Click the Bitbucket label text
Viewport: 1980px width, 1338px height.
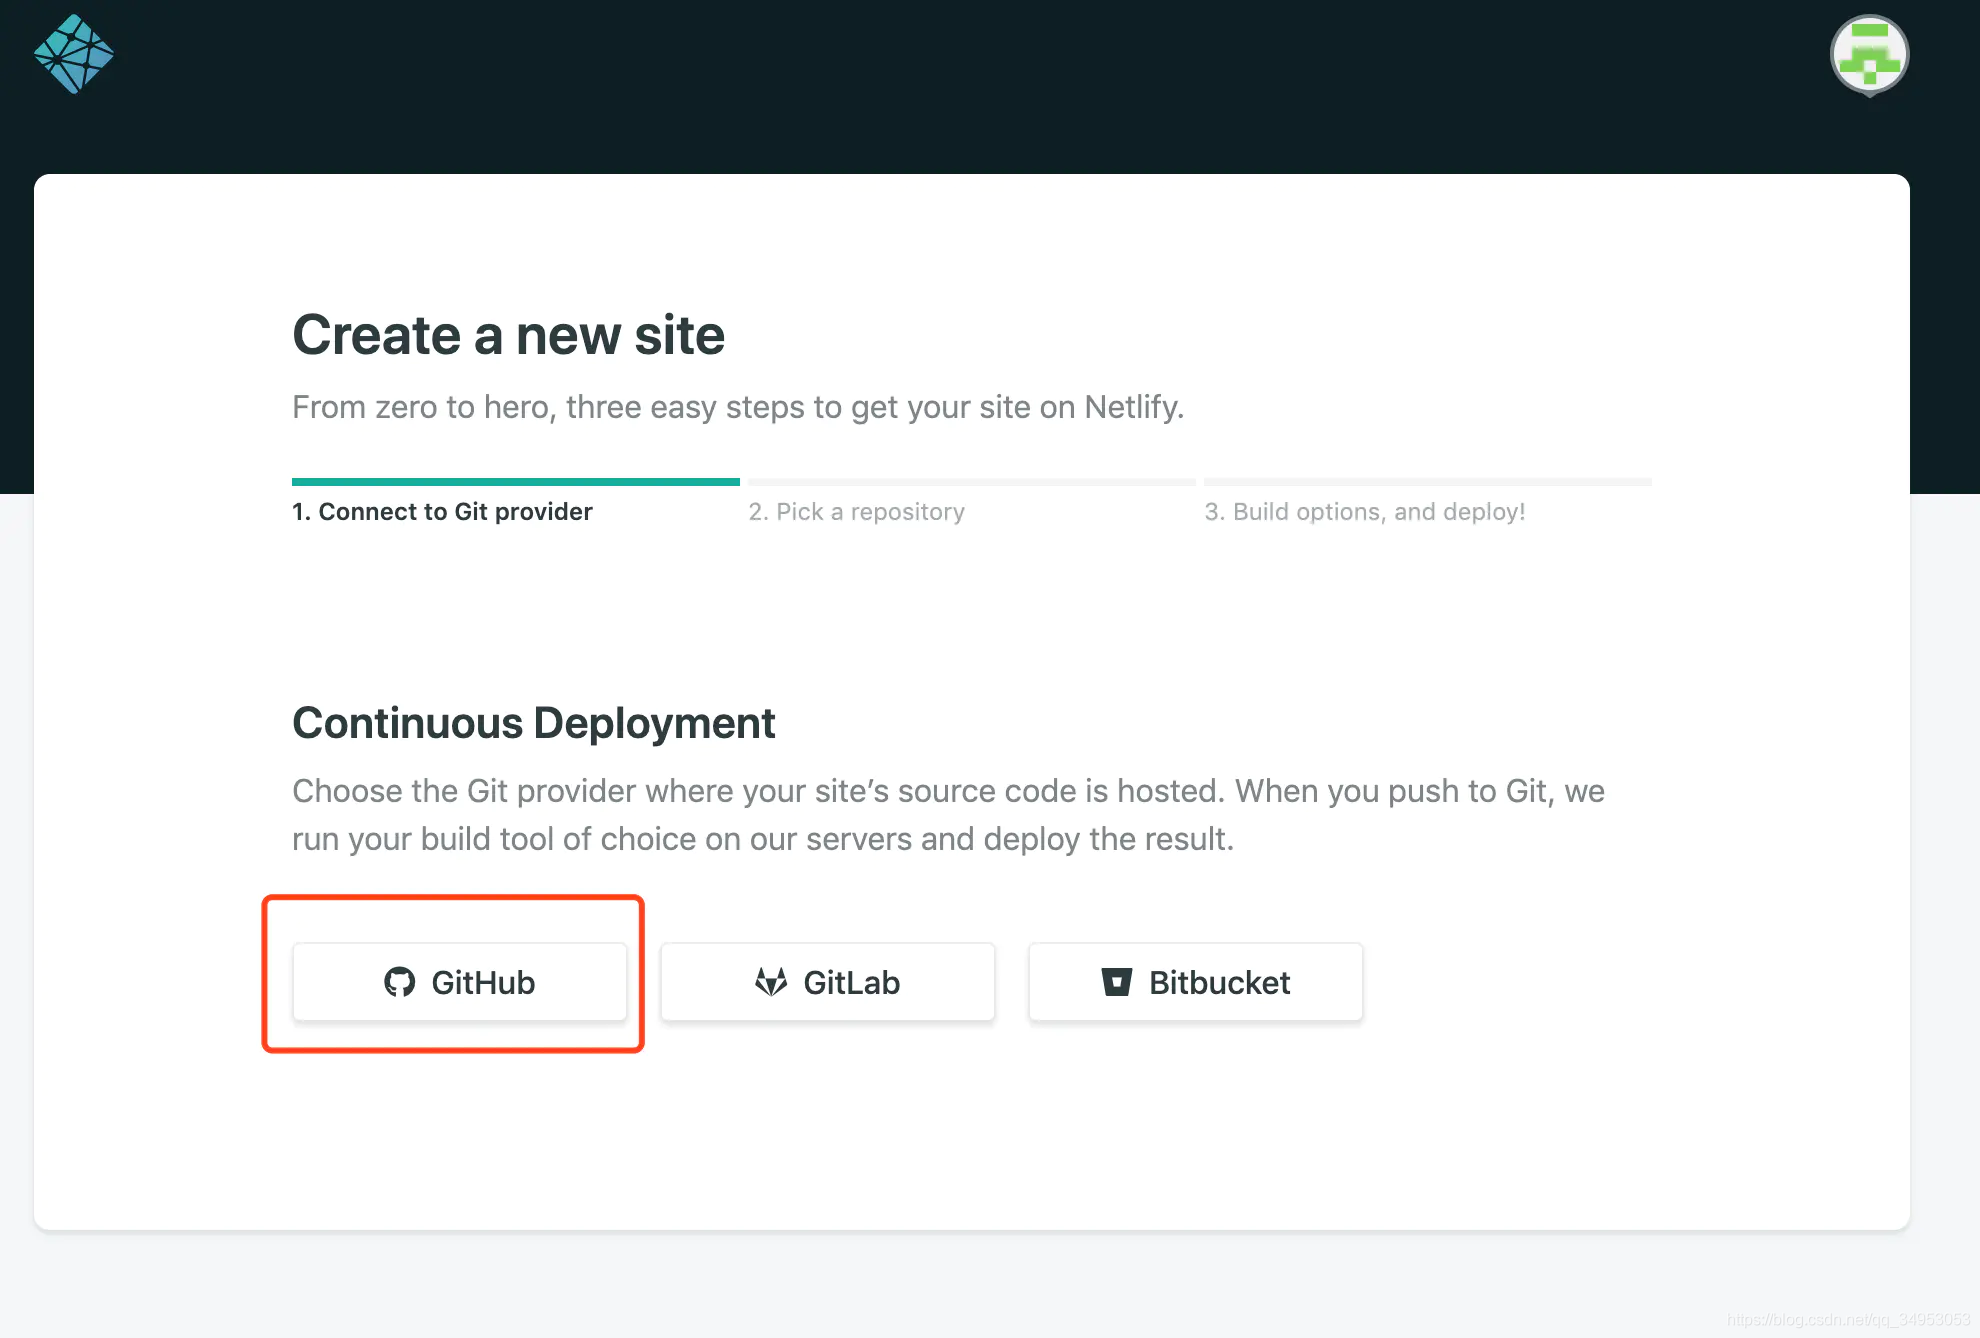click(1219, 982)
